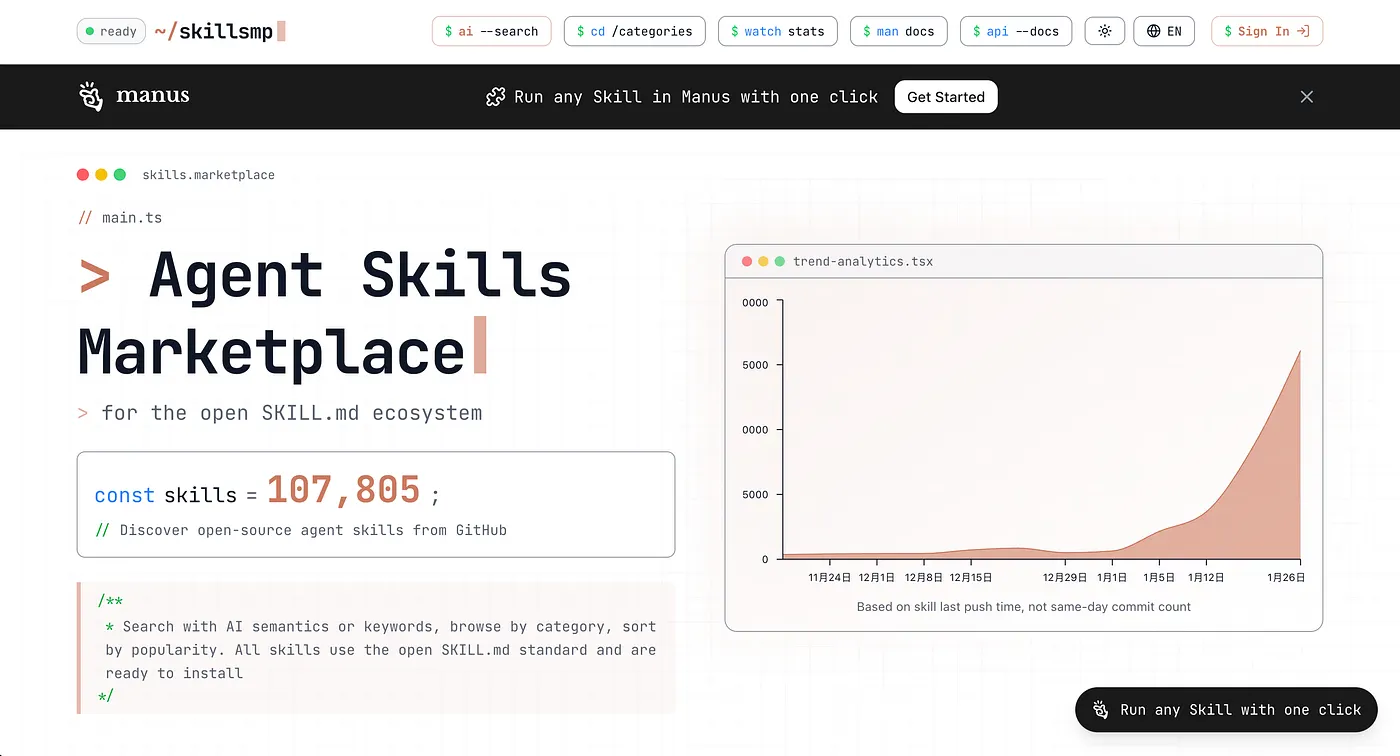Click the hand icon in floating pill
The height and width of the screenshot is (756, 1400).
point(1101,709)
